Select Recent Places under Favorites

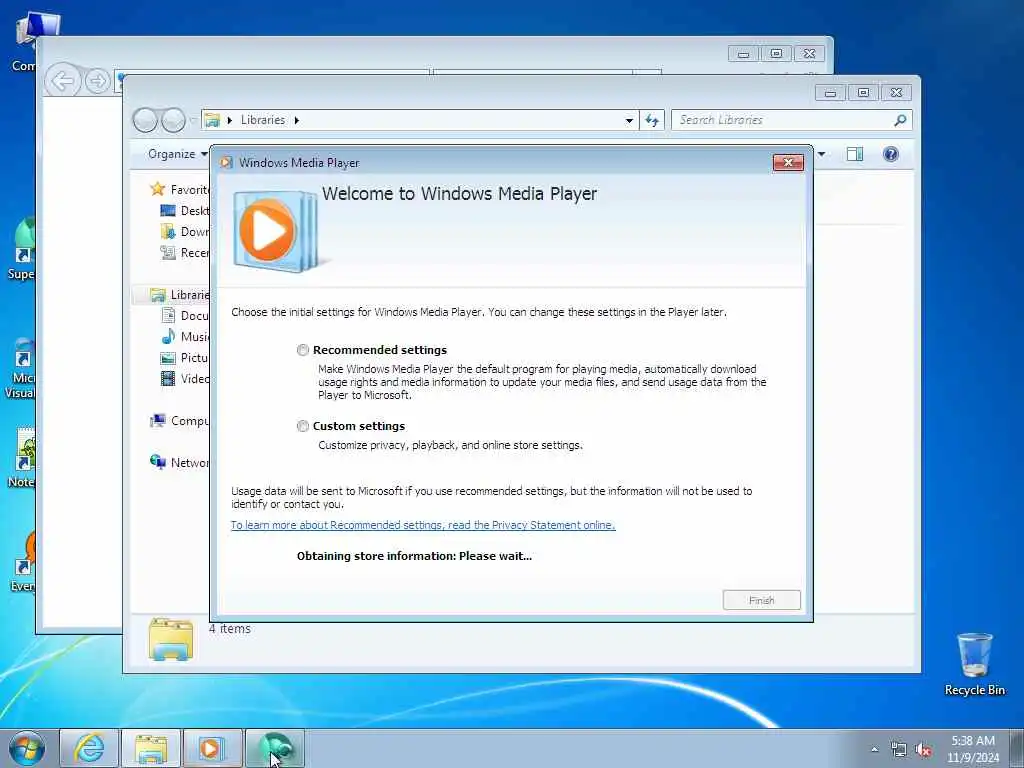(185, 253)
